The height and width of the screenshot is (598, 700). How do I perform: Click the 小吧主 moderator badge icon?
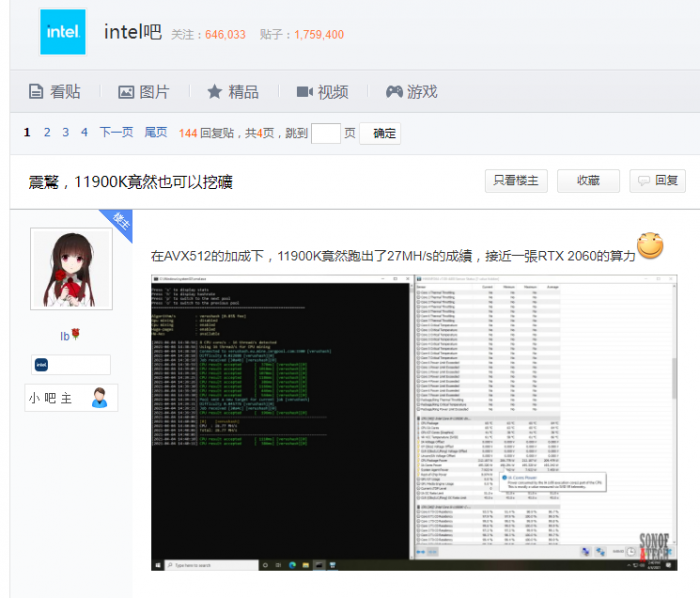pos(99,398)
